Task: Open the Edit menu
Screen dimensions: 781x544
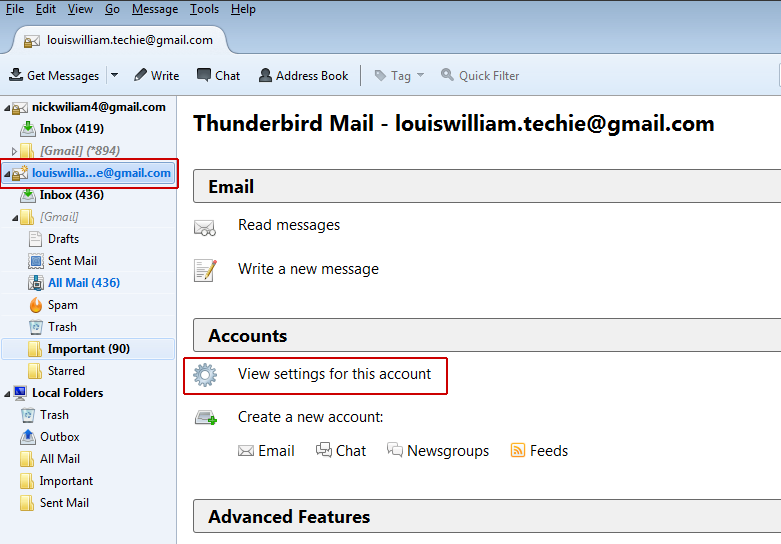Action: coord(46,9)
